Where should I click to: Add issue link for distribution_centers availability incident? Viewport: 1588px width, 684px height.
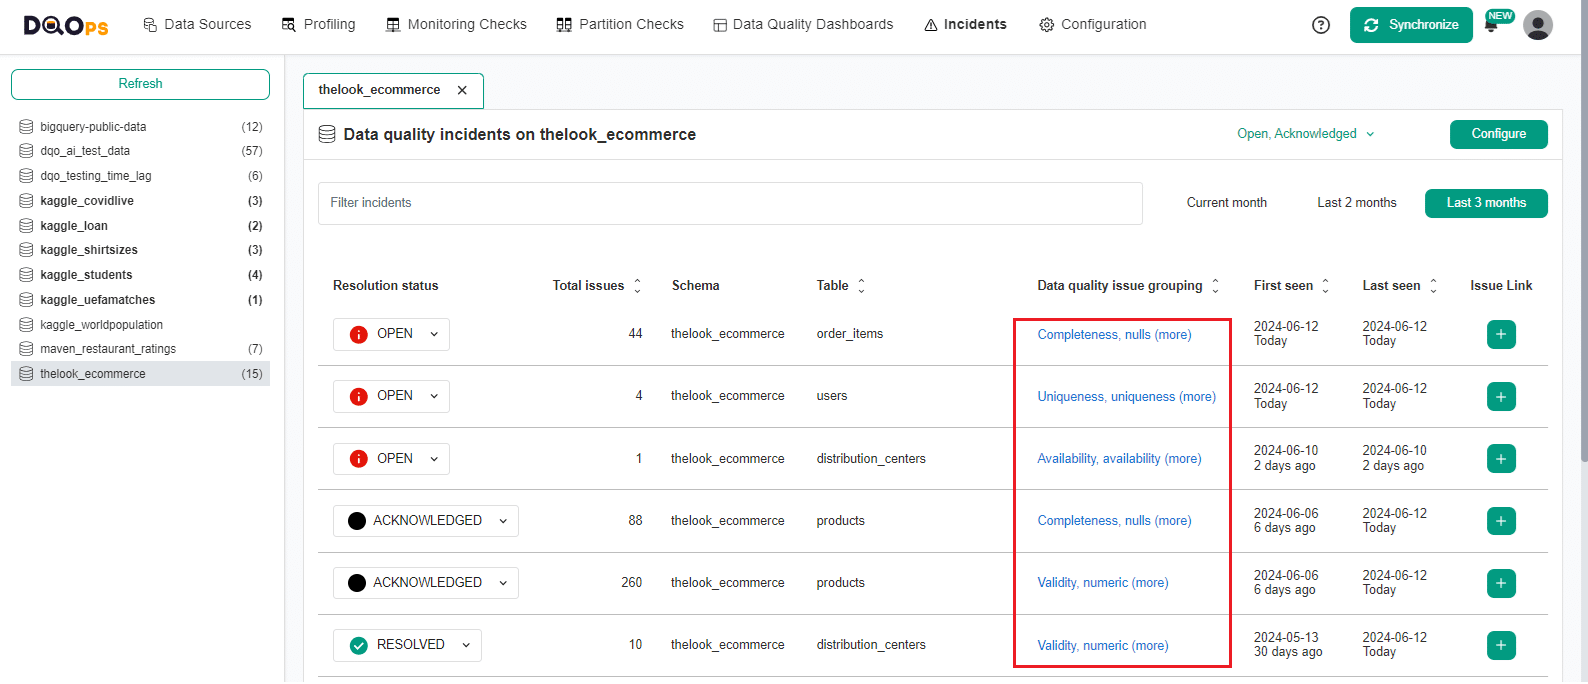[x=1501, y=459]
